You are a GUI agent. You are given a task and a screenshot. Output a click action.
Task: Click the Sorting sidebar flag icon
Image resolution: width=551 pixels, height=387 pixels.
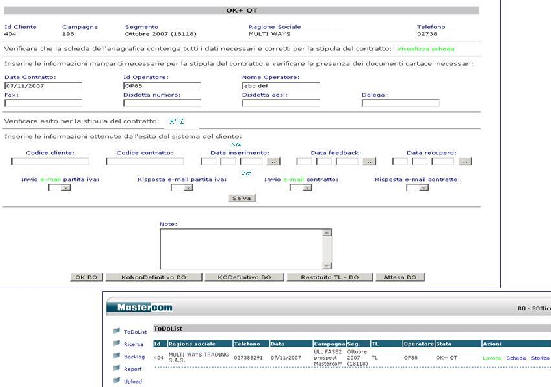click(116, 356)
